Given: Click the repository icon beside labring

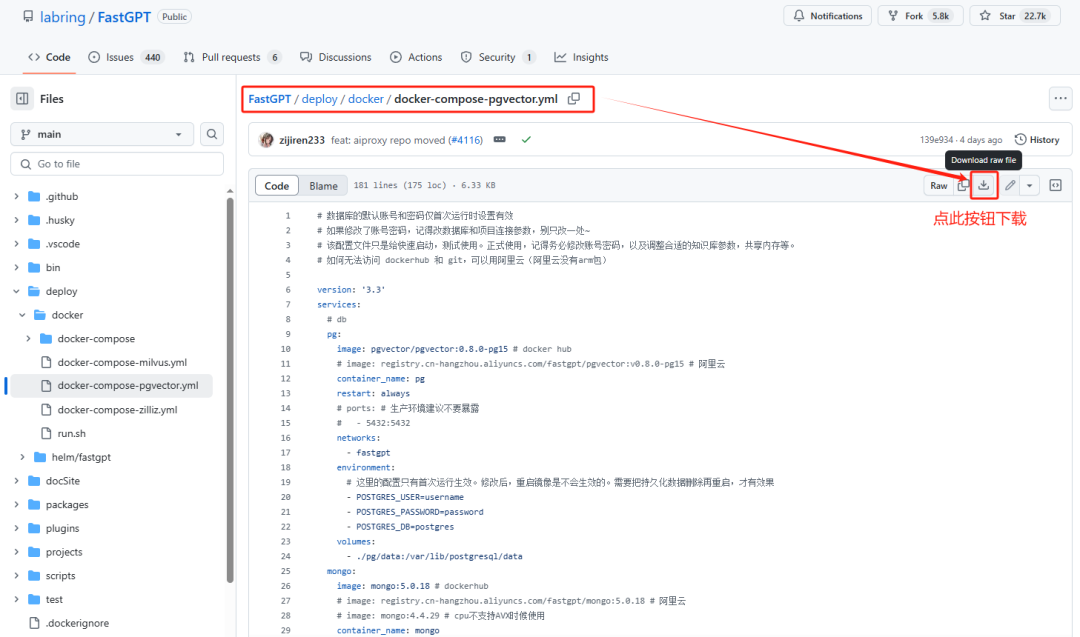Looking at the screenshot, I should coord(28,16).
